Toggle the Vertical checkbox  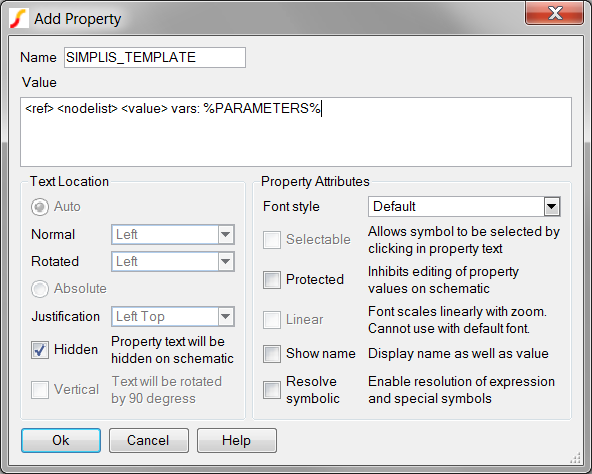(x=40, y=390)
